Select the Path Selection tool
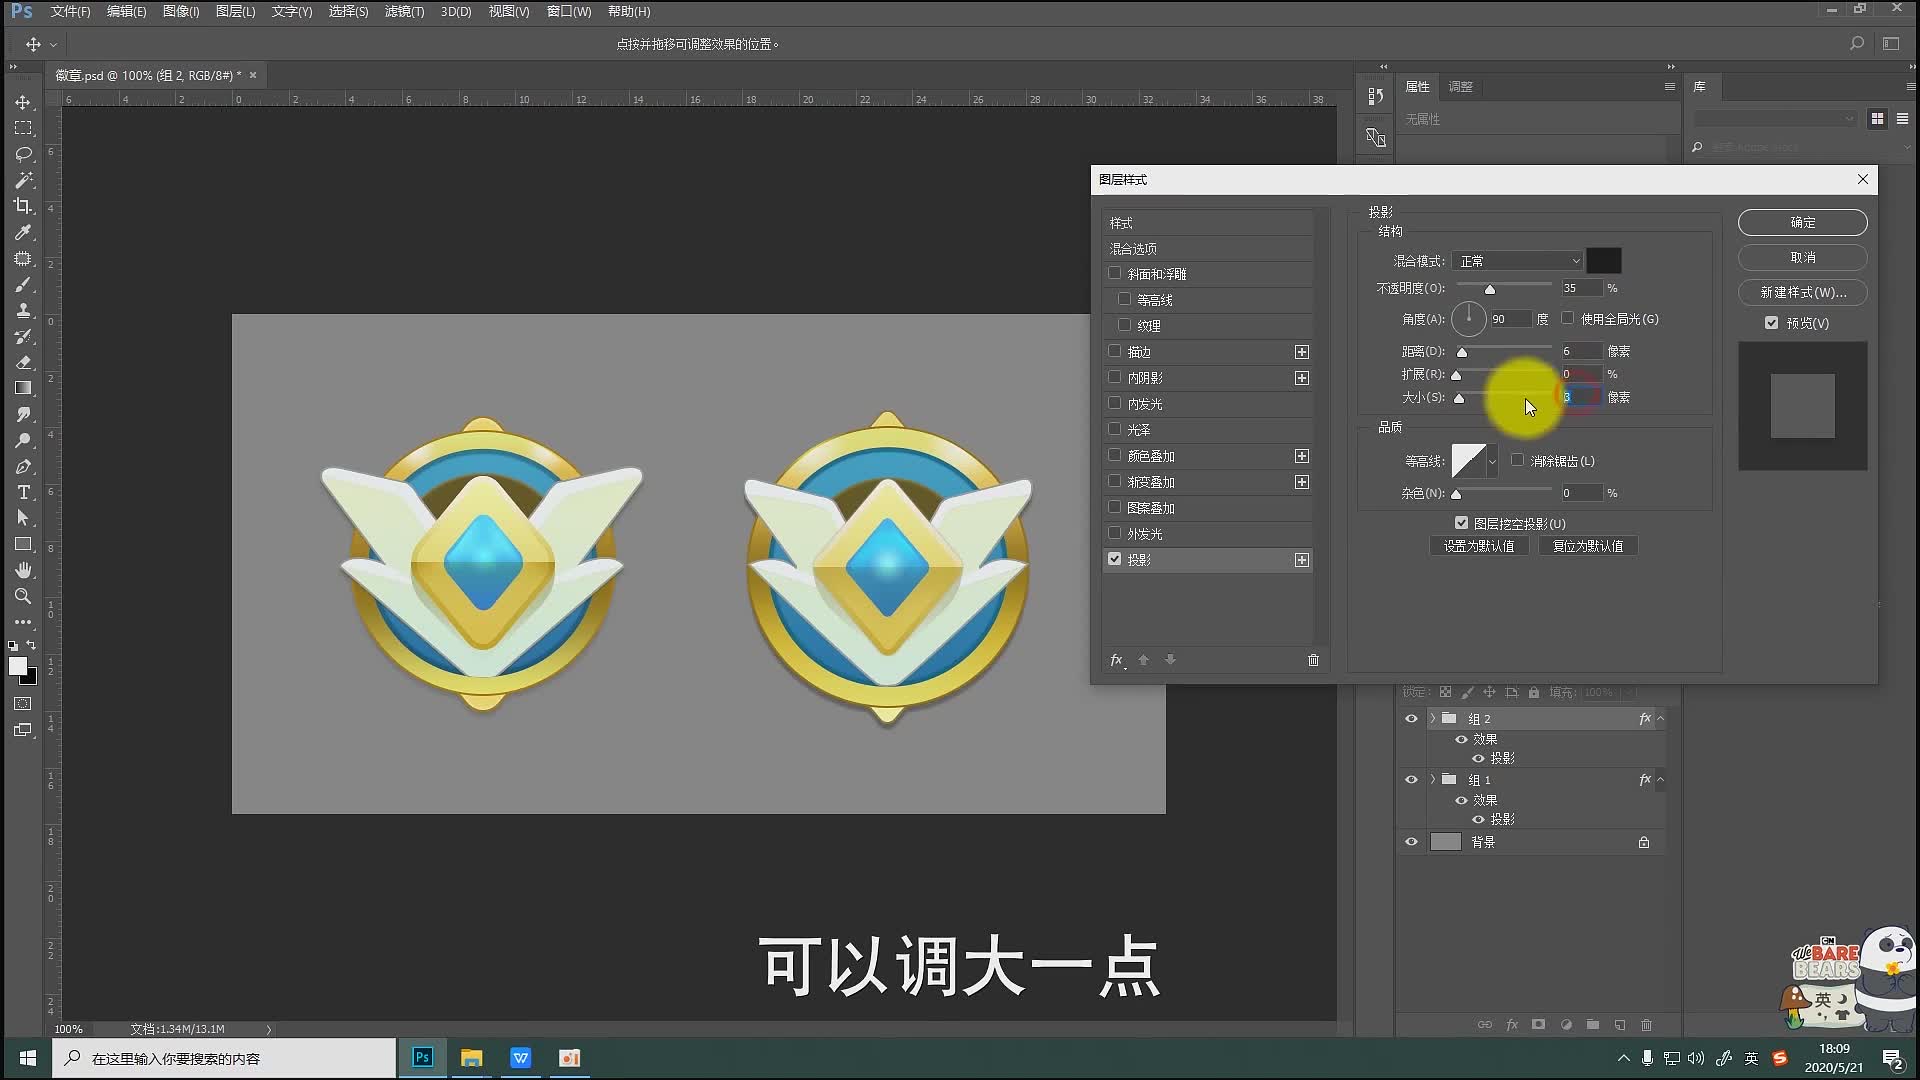1920x1080 pixels. [23, 518]
